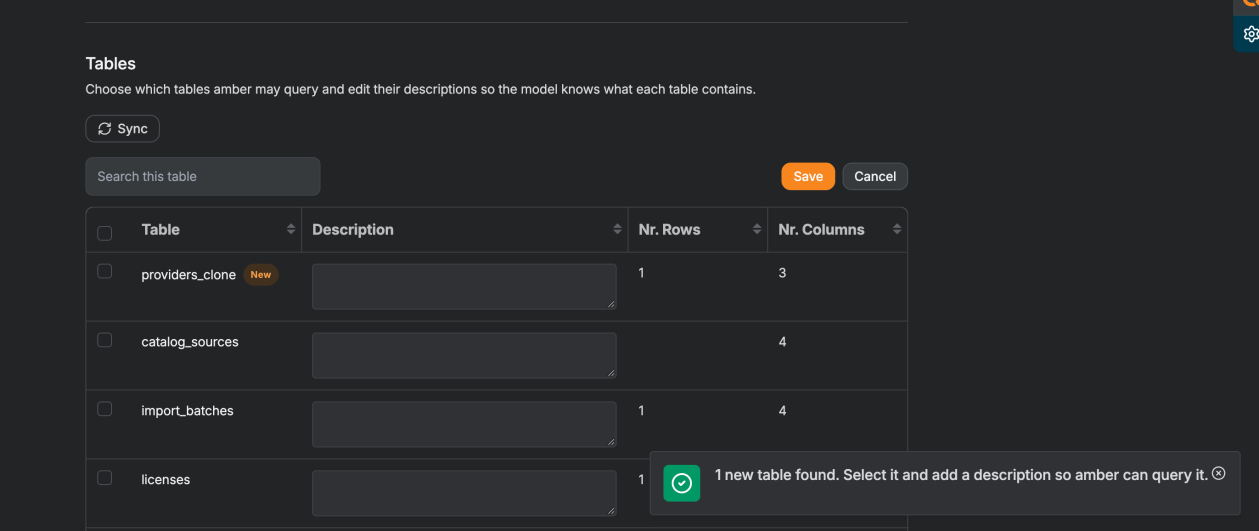Edit description for providers_clone
The width and height of the screenshot is (1259, 531).
[464, 287]
